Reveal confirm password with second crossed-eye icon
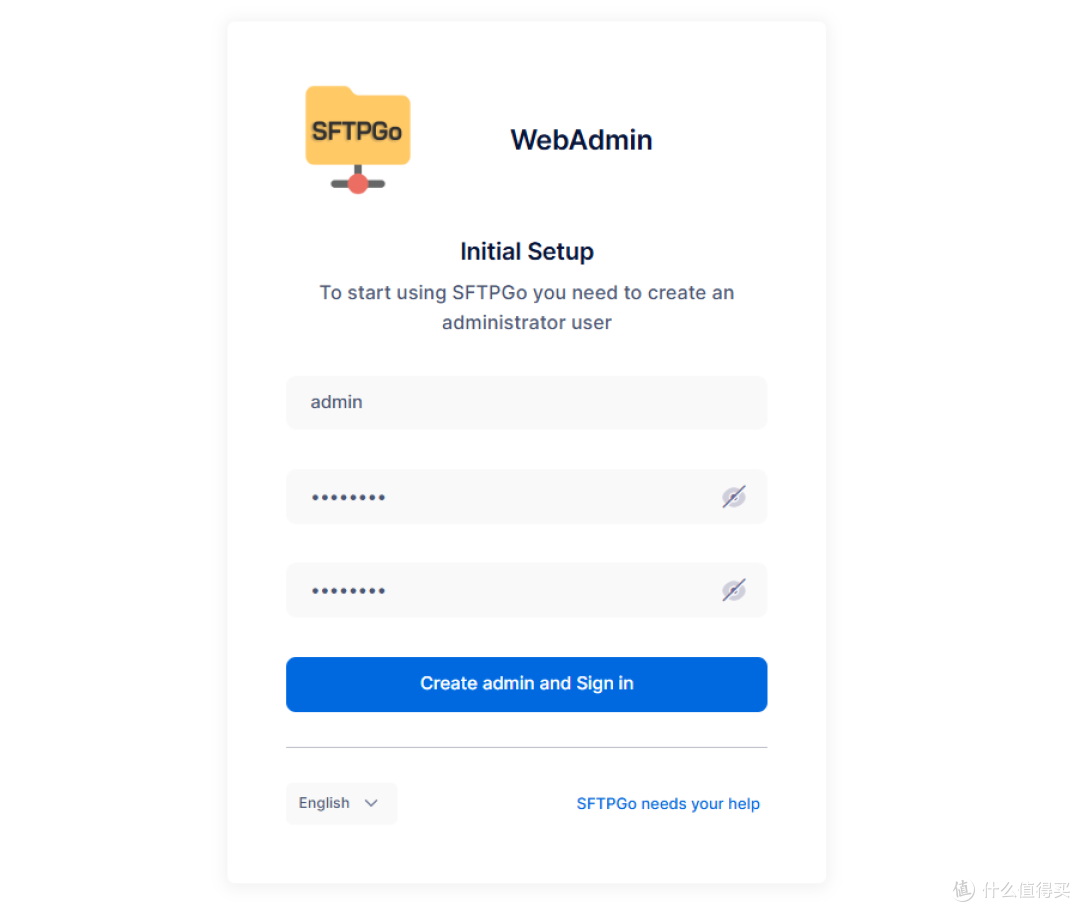The width and height of the screenshot is (1080, 912). [734, 590]
